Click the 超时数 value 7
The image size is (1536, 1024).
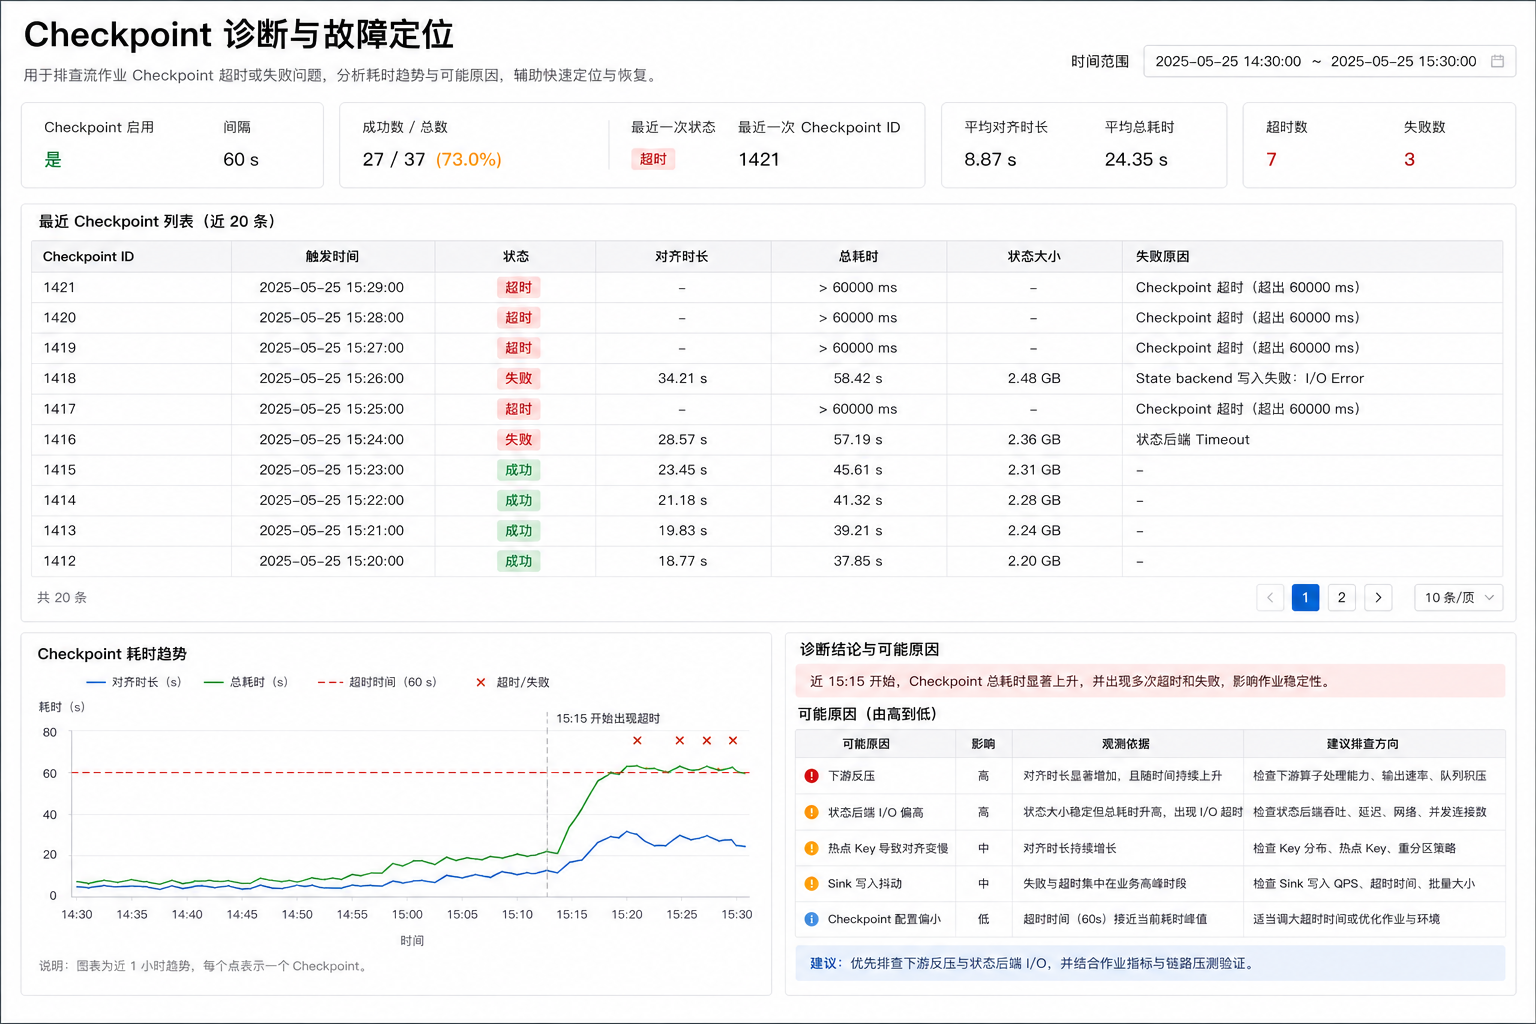pyautogui.click(x=1271, y=160)
